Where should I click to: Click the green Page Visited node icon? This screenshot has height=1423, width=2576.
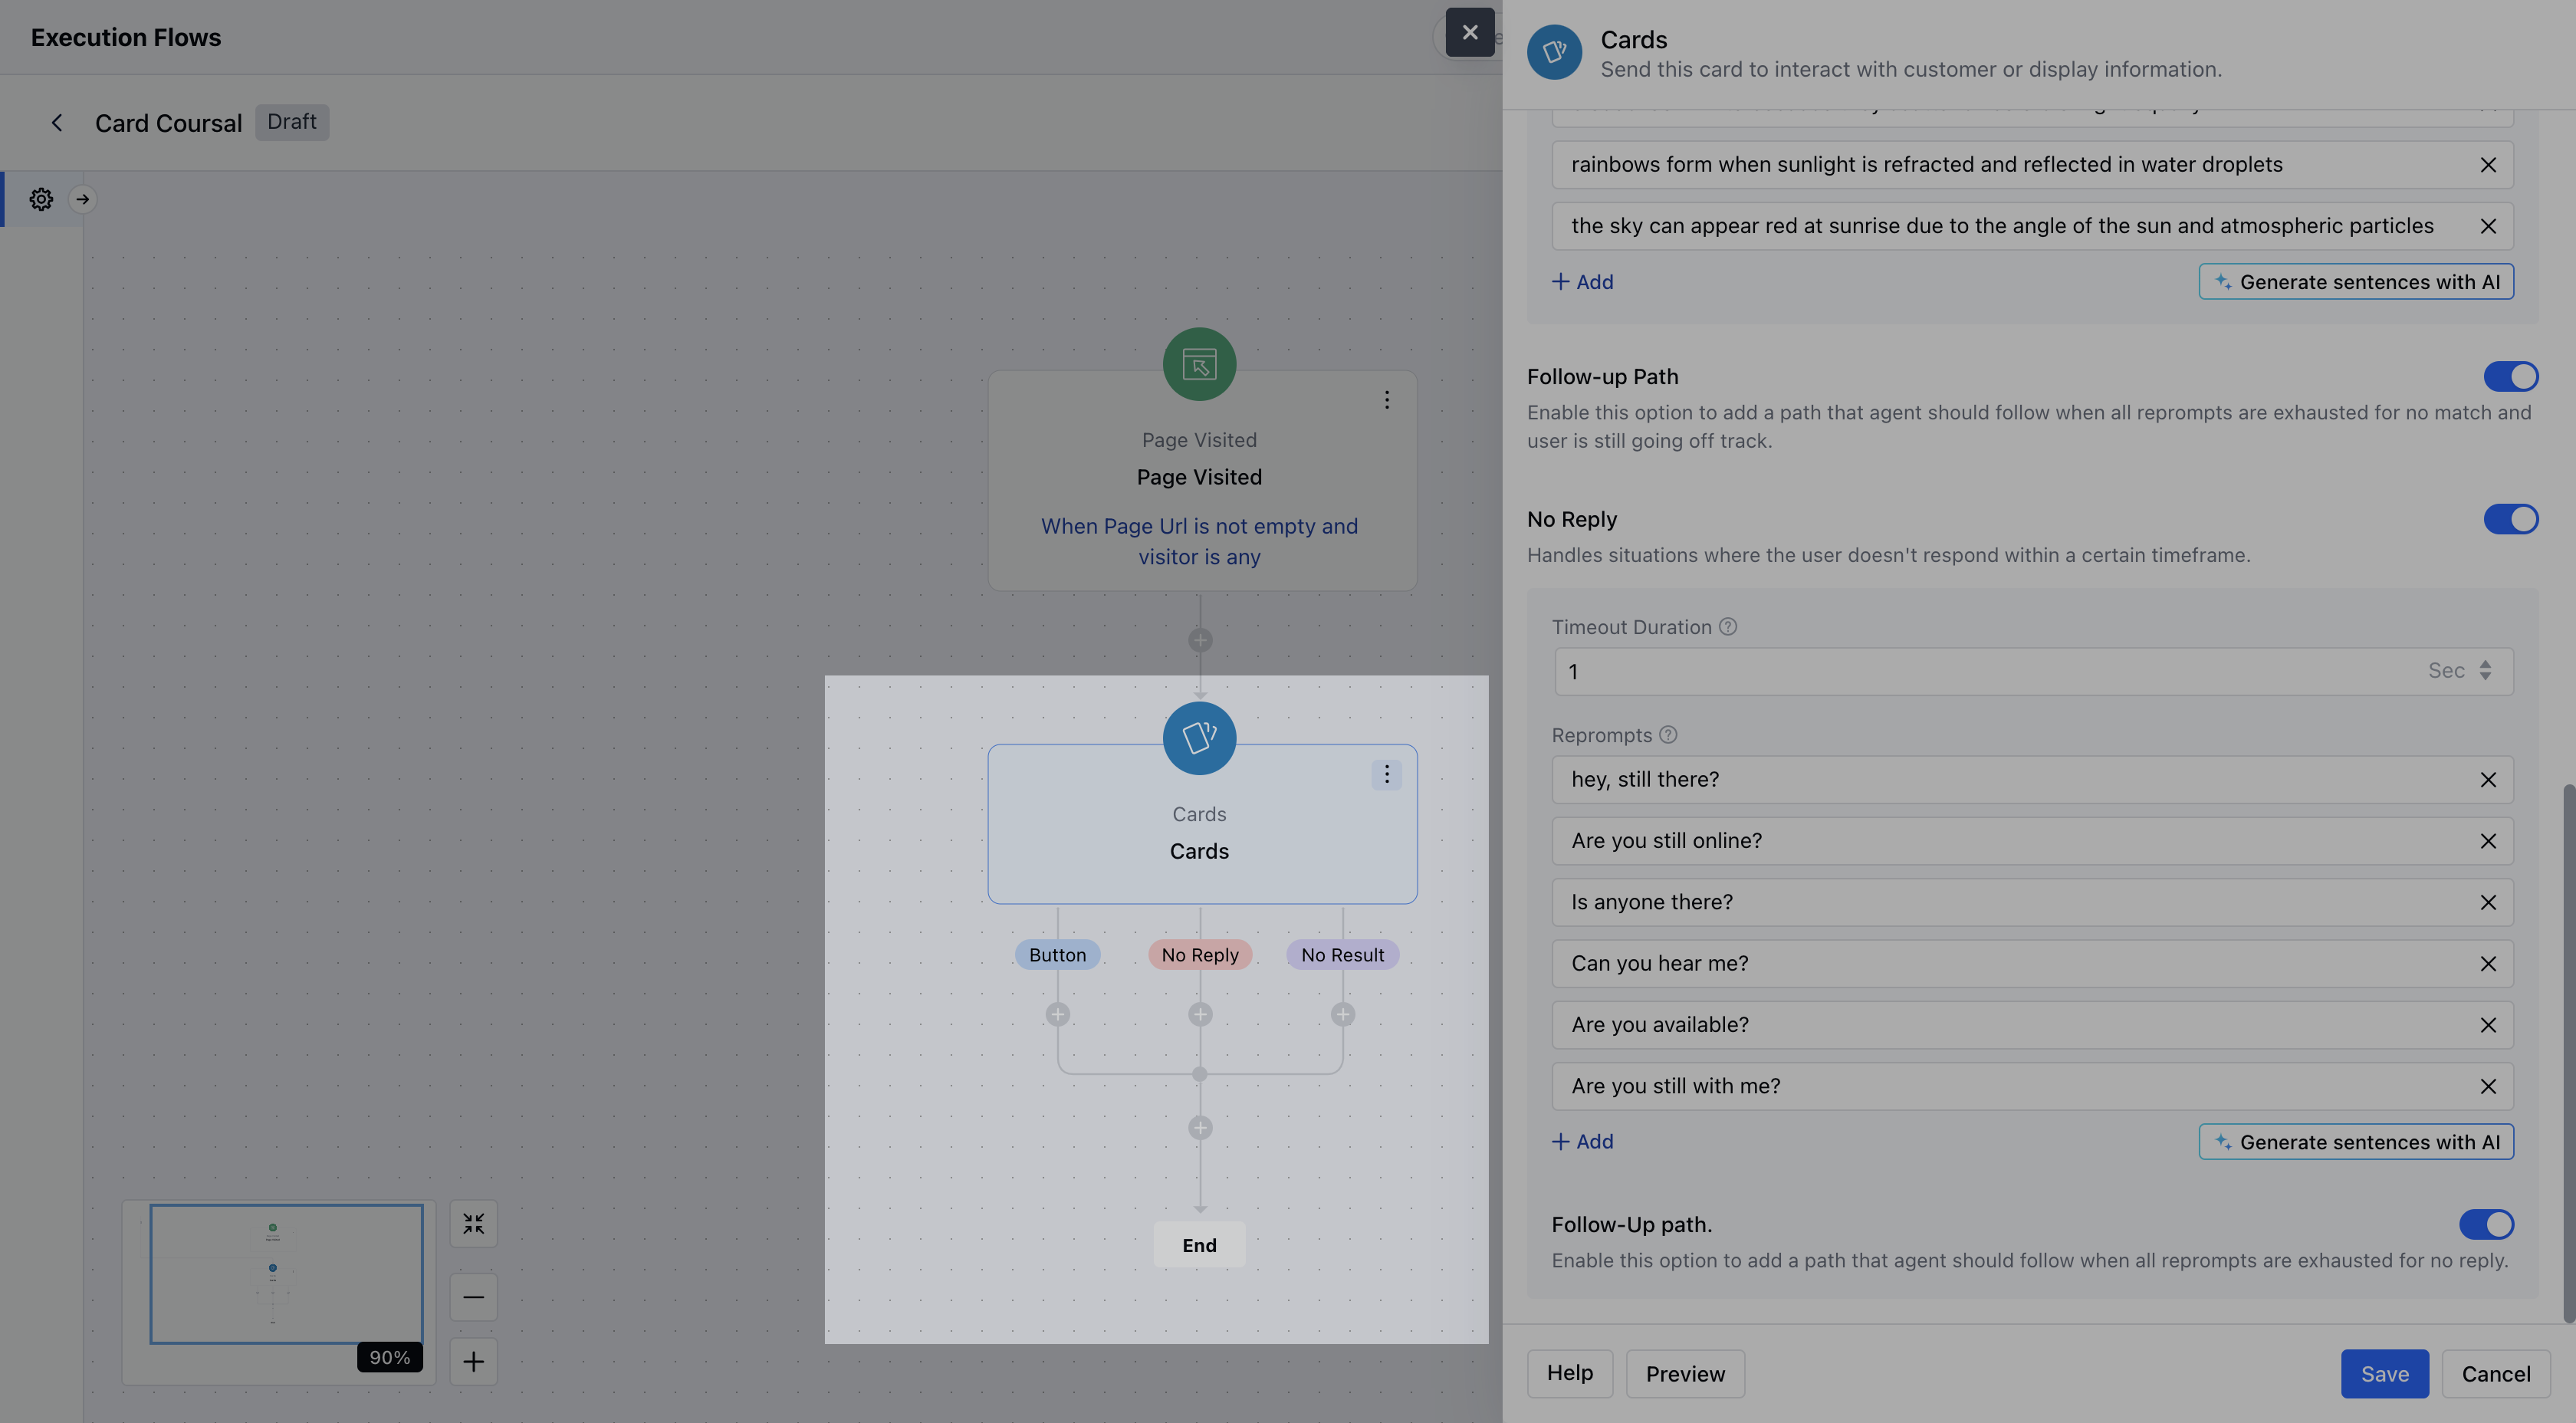tap(1199, 364)
